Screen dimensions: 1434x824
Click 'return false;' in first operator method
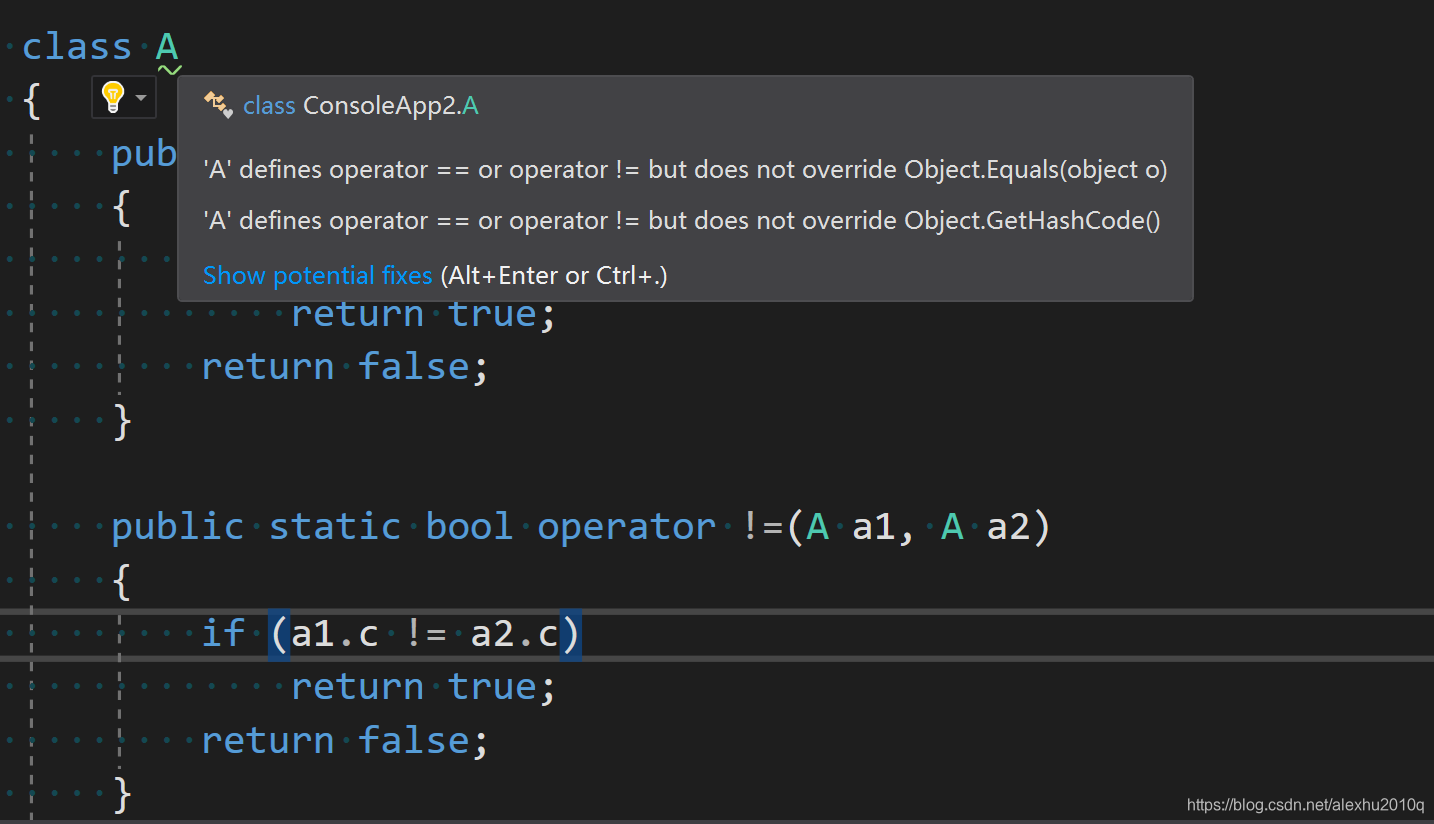(x=345, y=367)
